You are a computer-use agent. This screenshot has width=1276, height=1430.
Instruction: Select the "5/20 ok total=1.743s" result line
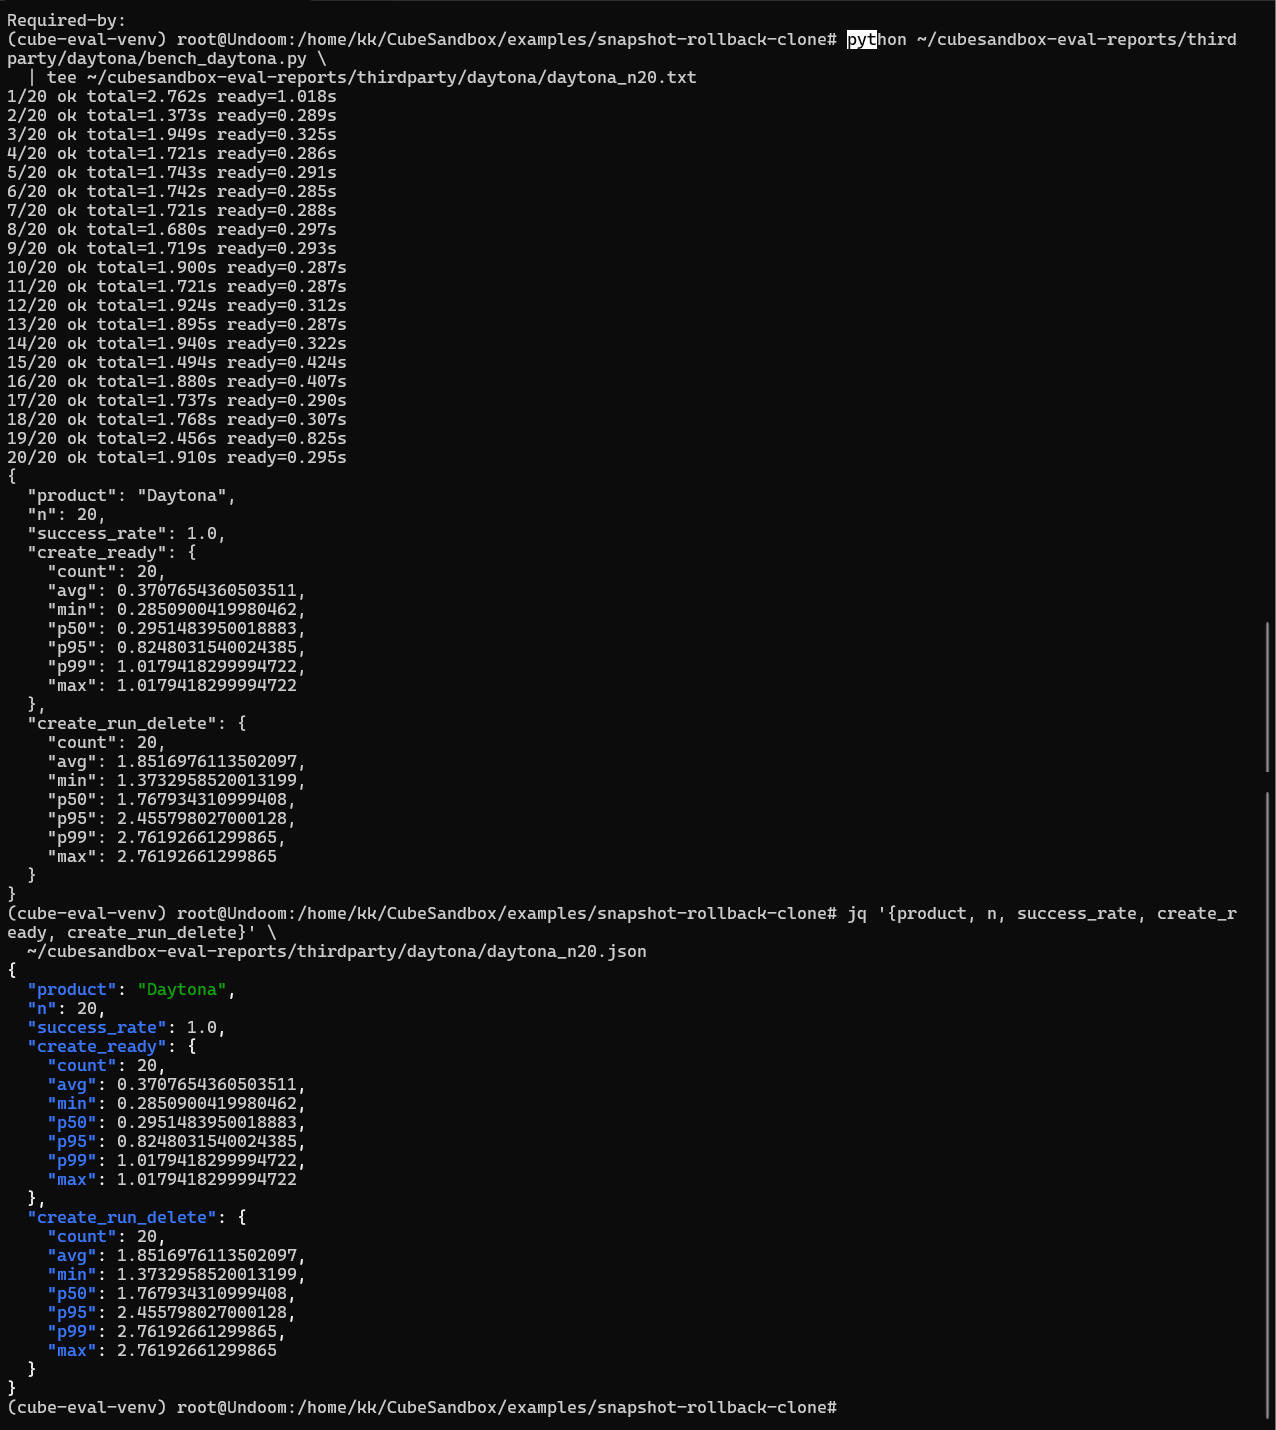pyautogui.click(x=172, y=172)
